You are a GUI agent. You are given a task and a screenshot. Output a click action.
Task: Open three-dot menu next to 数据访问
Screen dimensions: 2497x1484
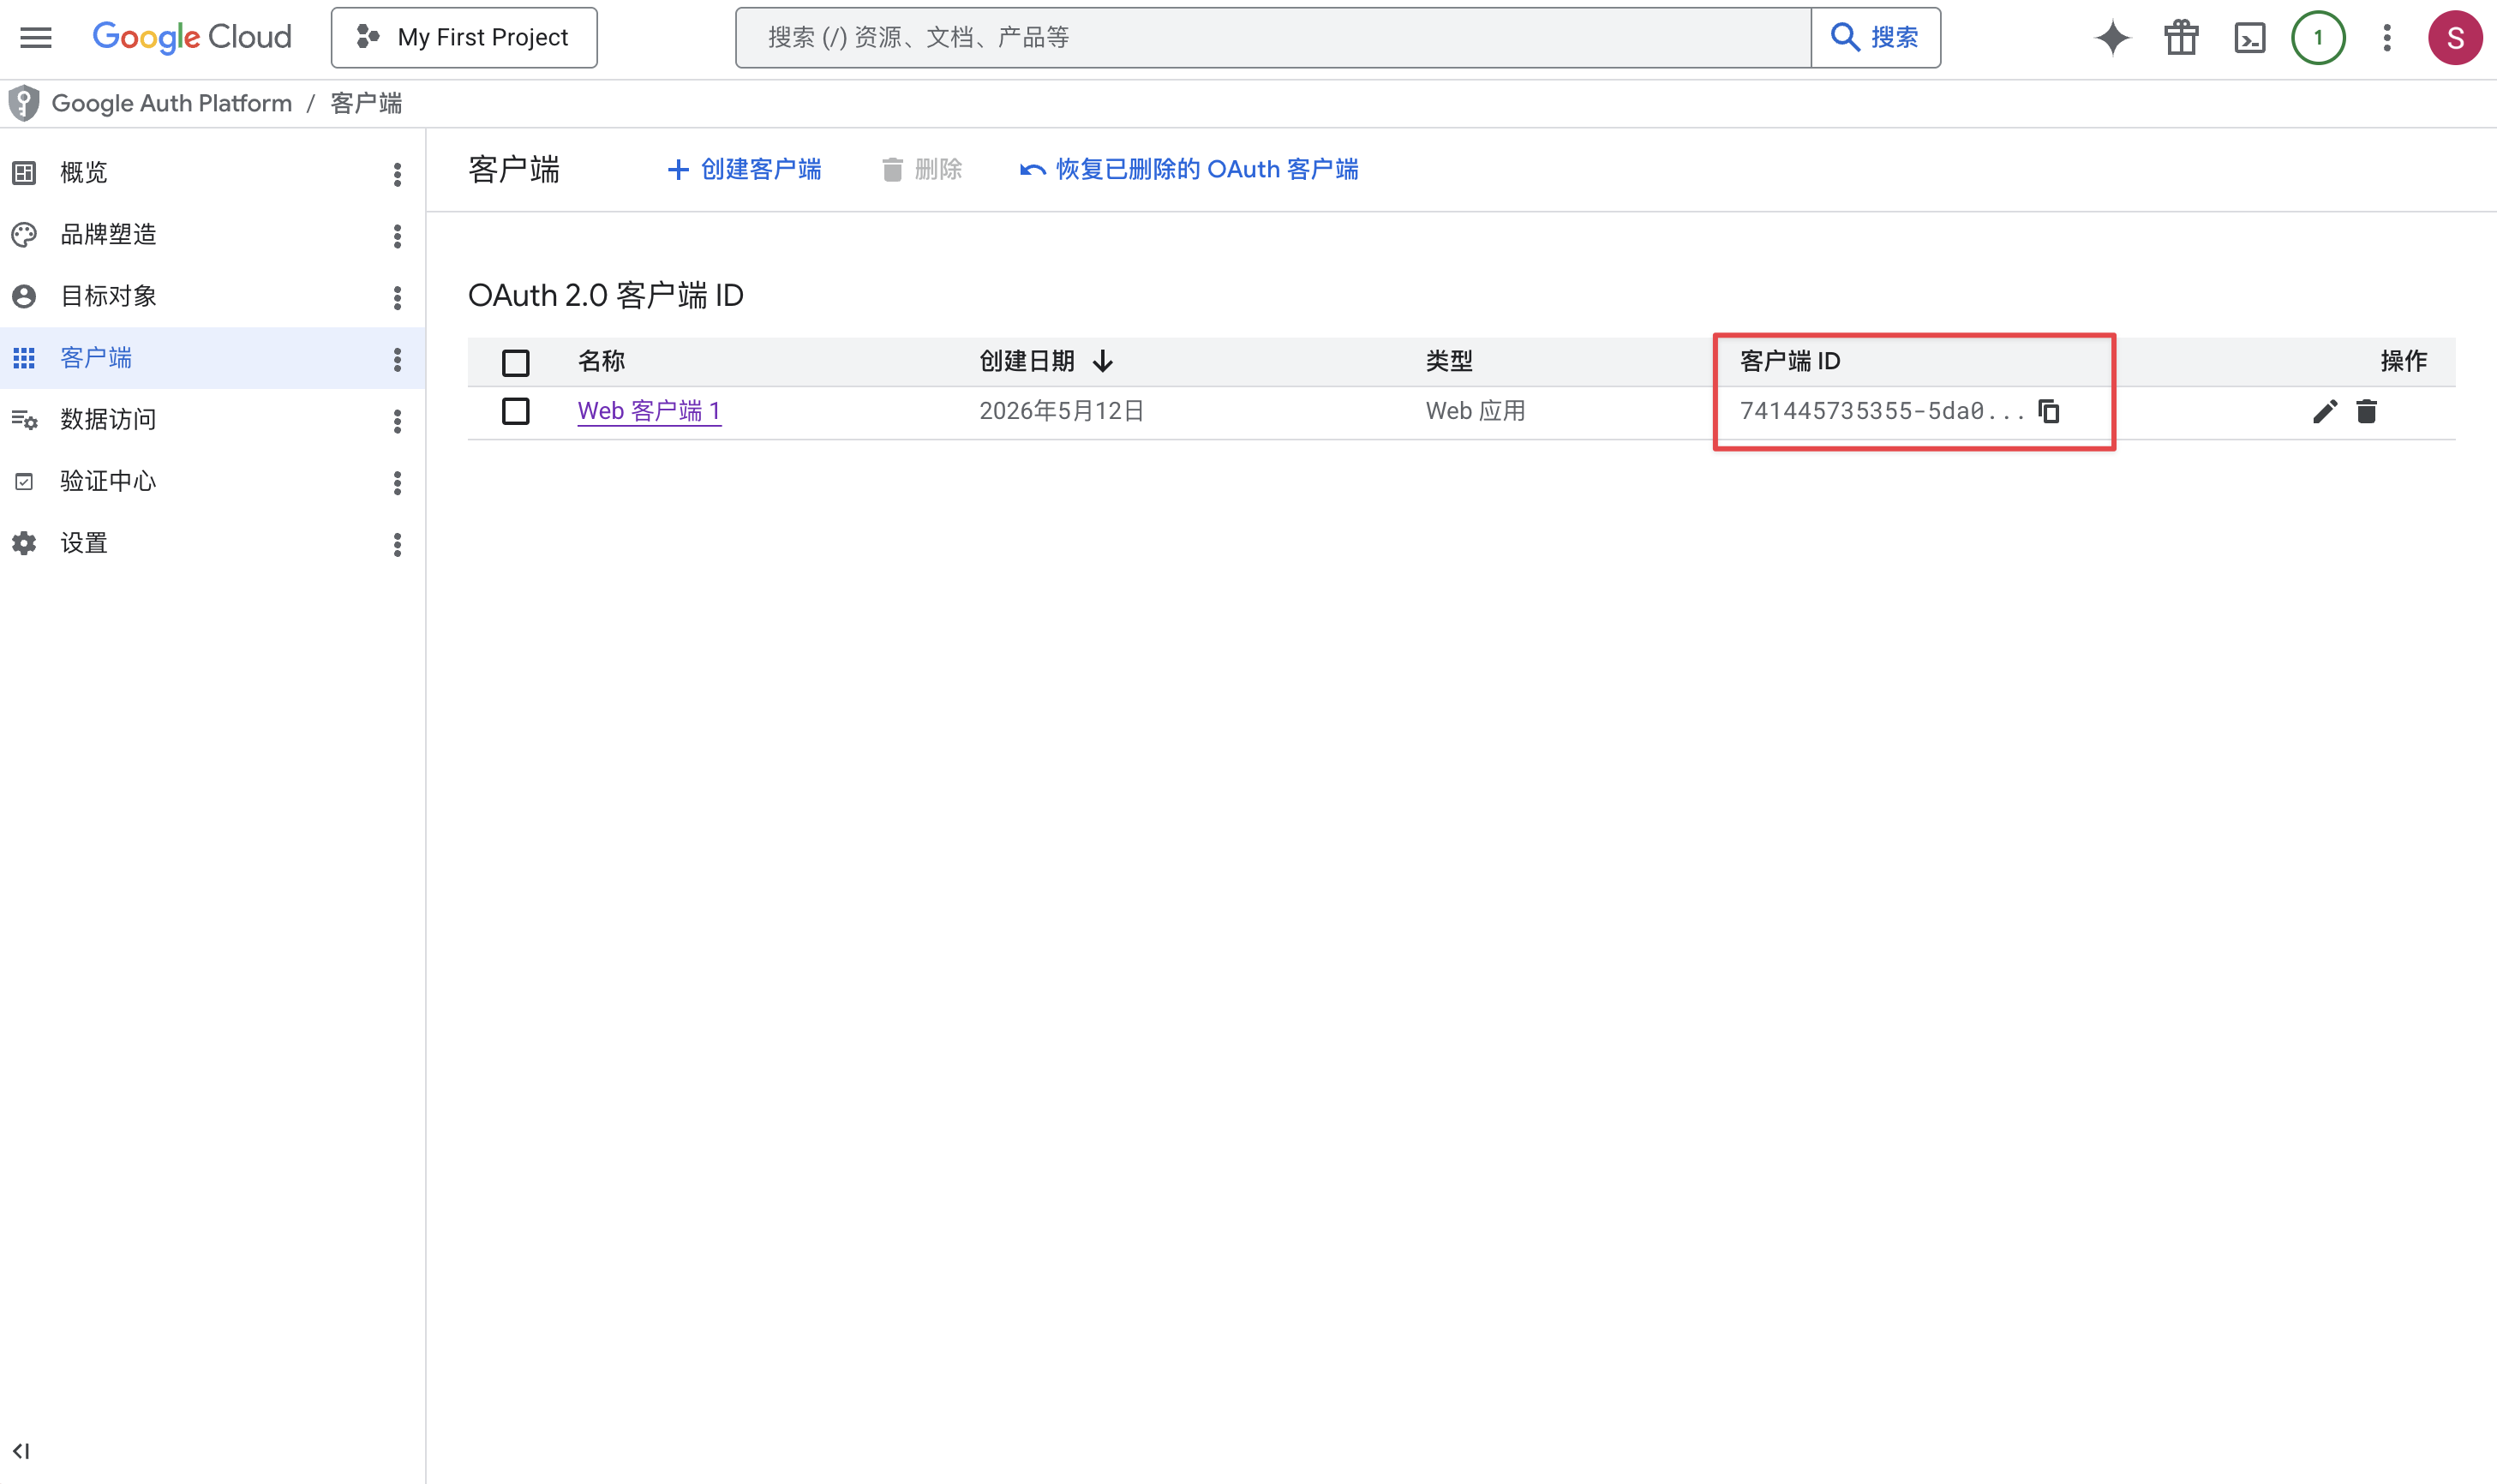tap(397, 421)
